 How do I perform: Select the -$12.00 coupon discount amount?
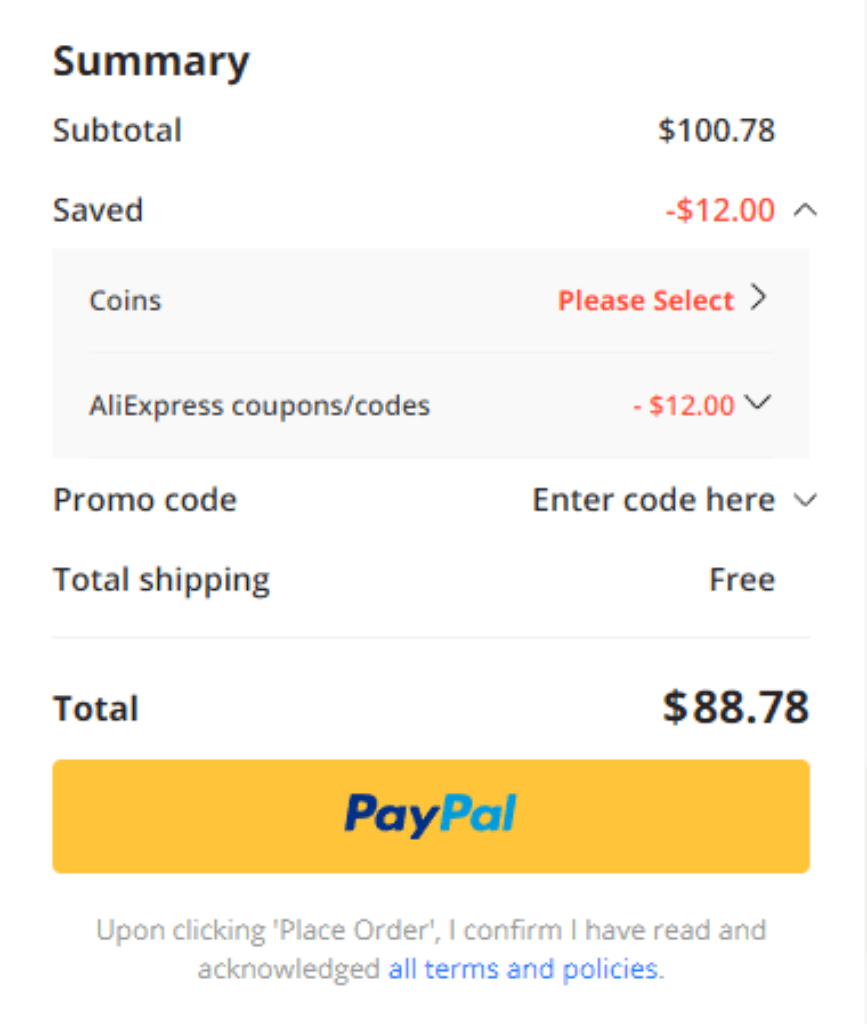(x=684, y=406)
